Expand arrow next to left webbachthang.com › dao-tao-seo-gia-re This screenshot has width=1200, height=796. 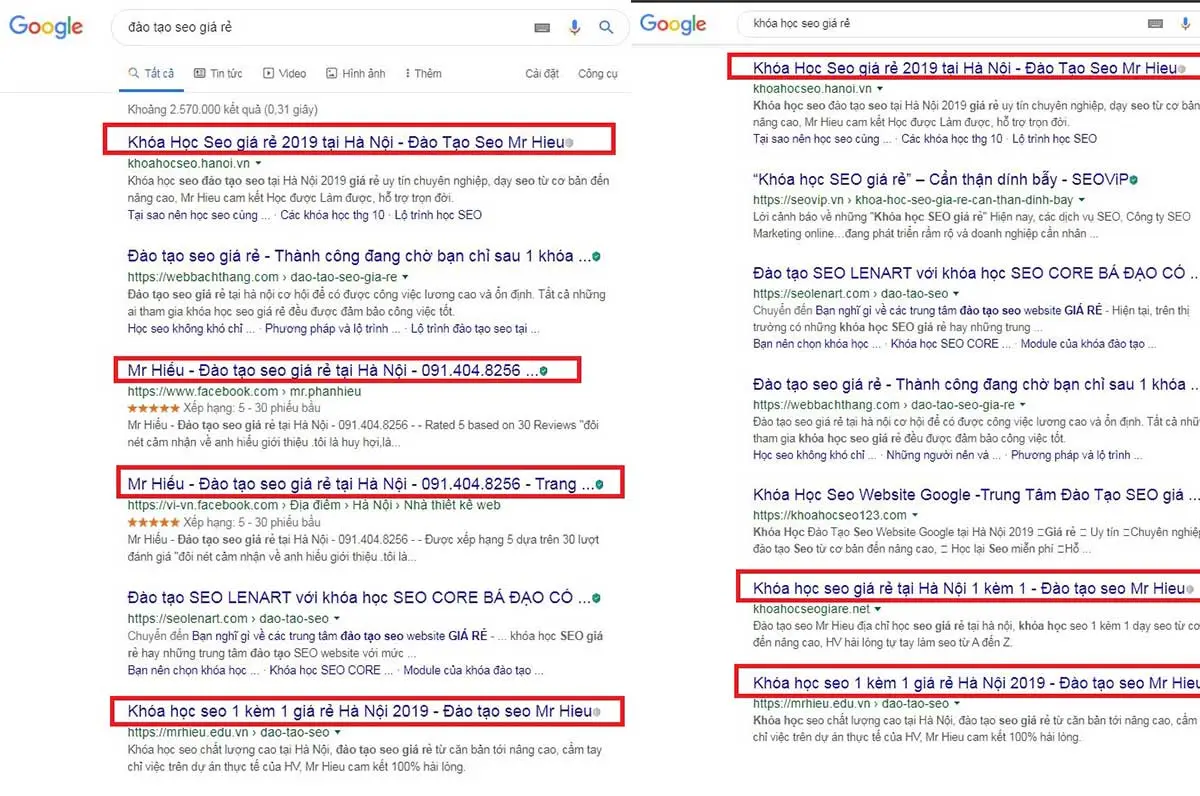click(405, 277)
